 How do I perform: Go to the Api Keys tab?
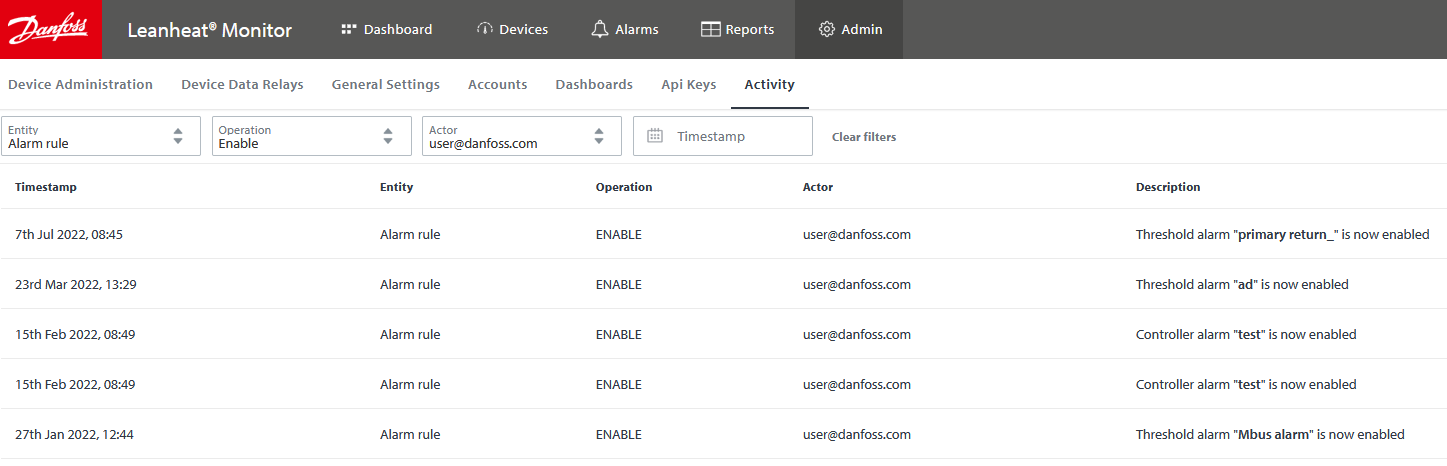point(688,84)
